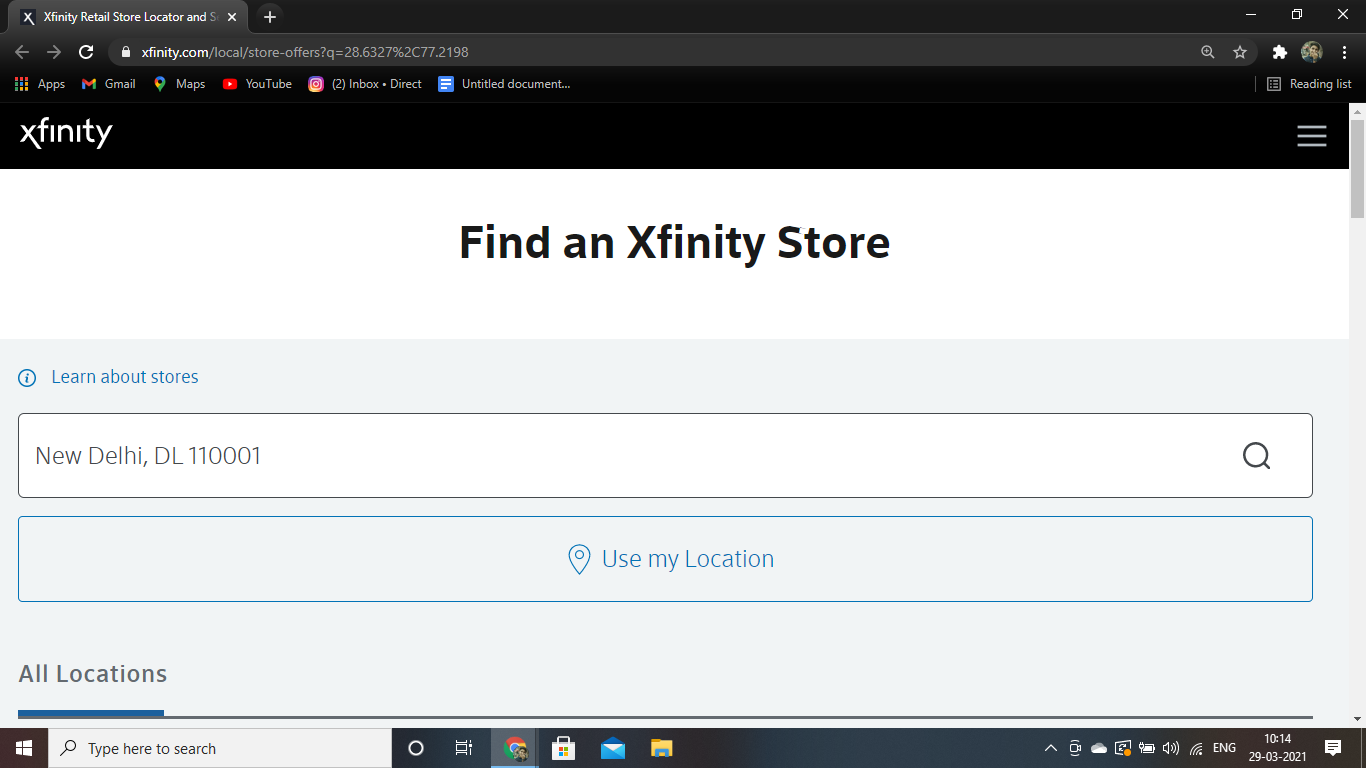Open the Chrome three-dot menu
1366x768 pixels.
pyautogui.click(x=1344, y=52)
